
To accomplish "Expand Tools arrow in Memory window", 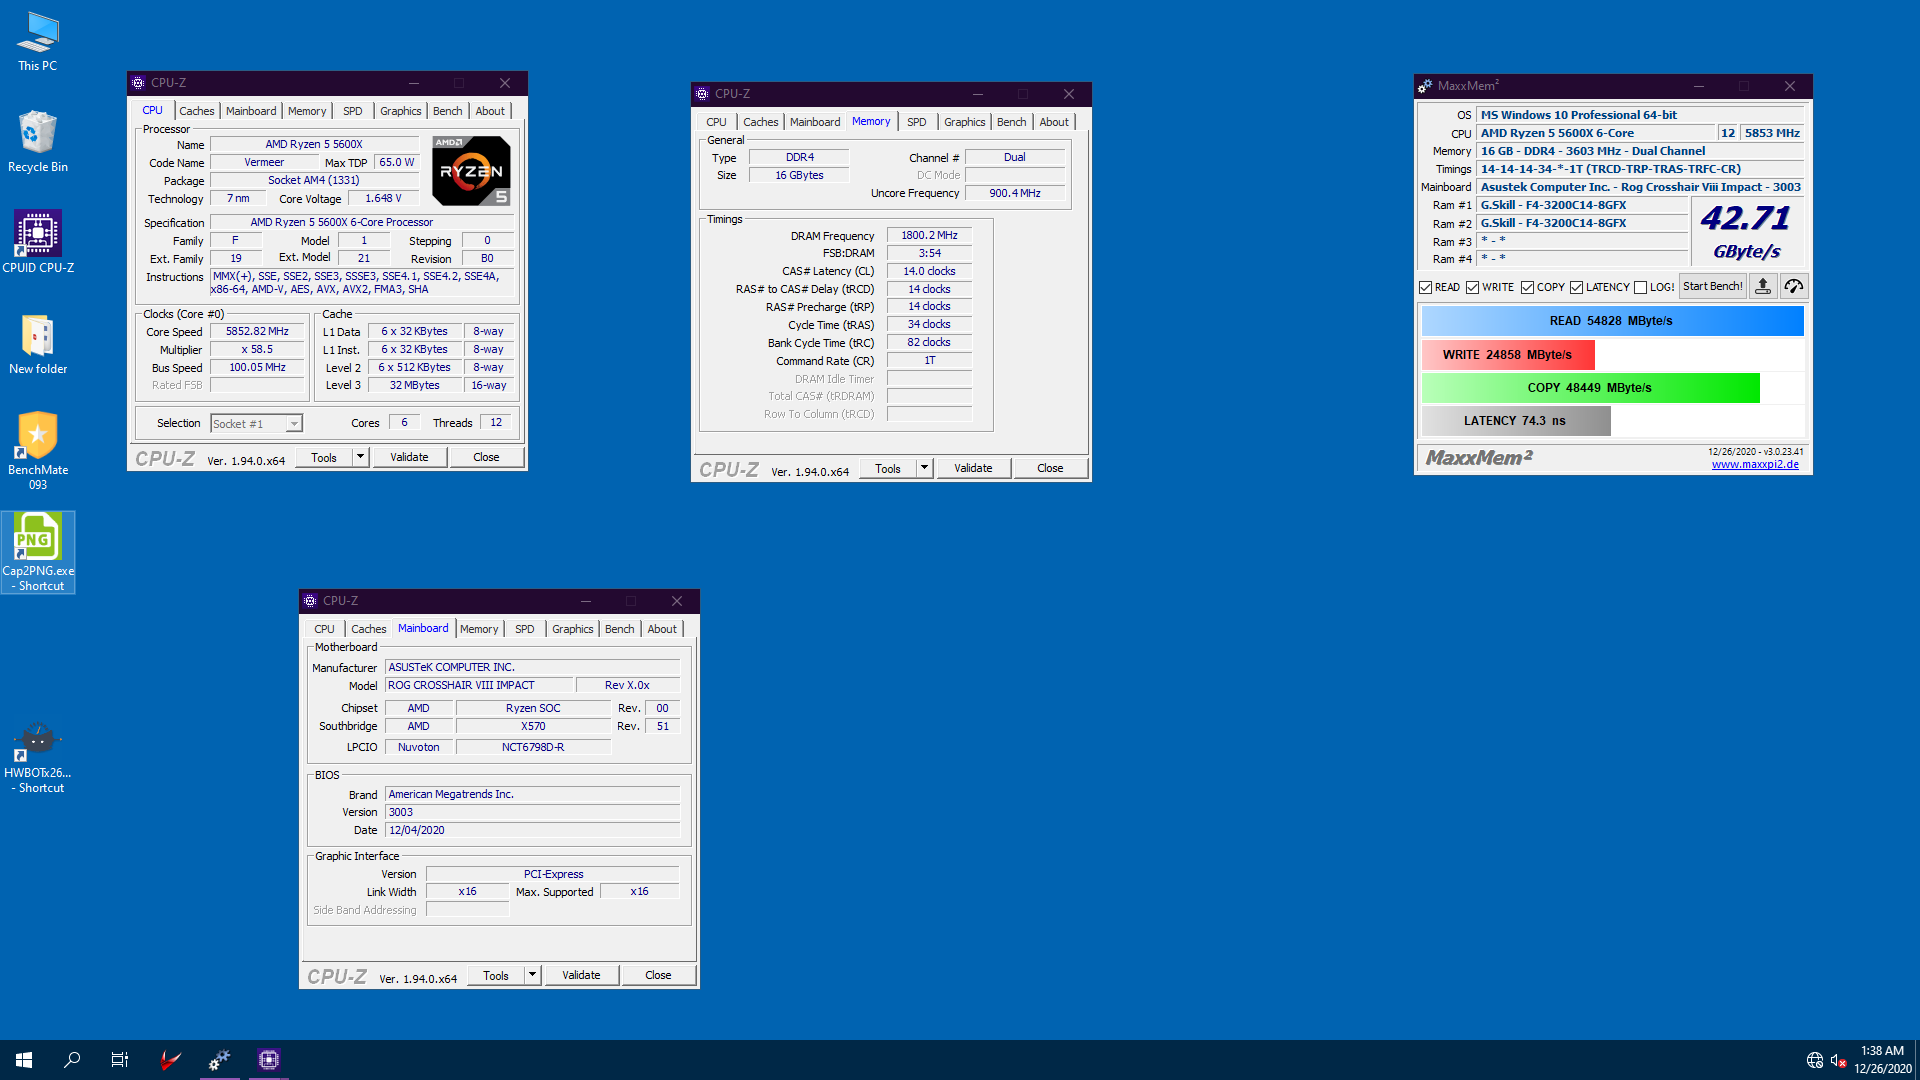I will [924, 468].
